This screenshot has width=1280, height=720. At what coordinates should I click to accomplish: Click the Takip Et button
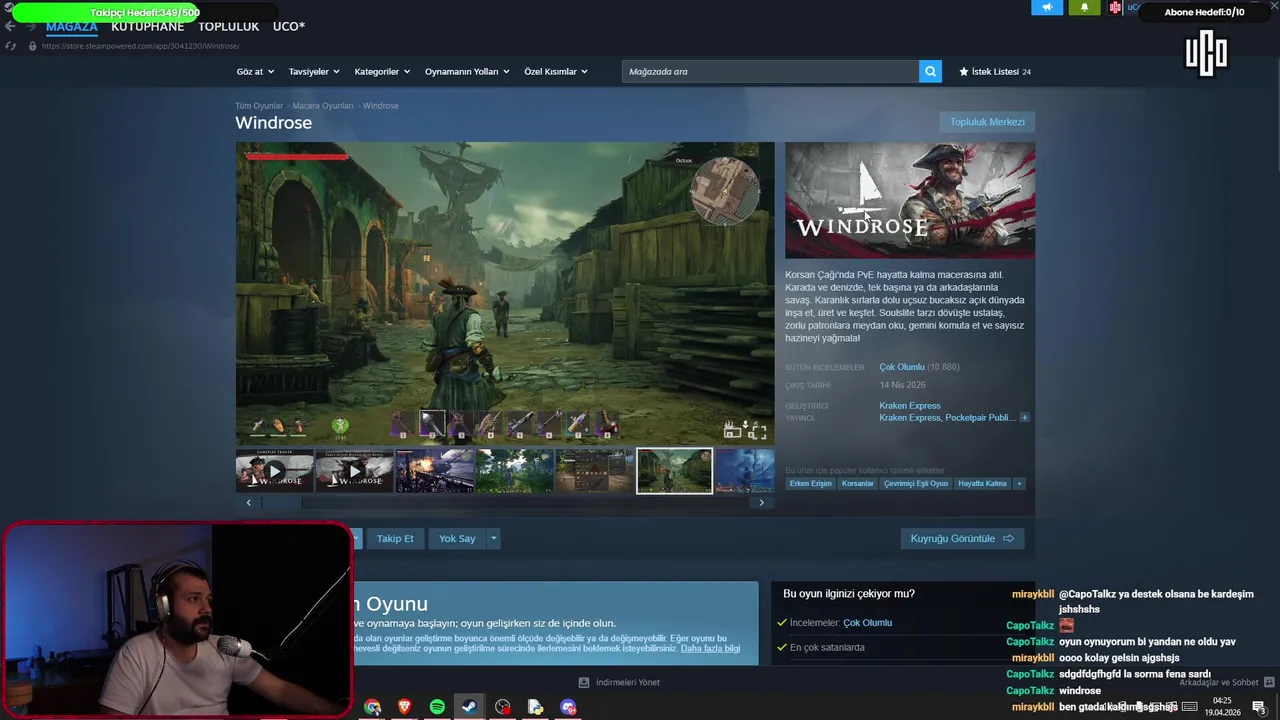395,538
